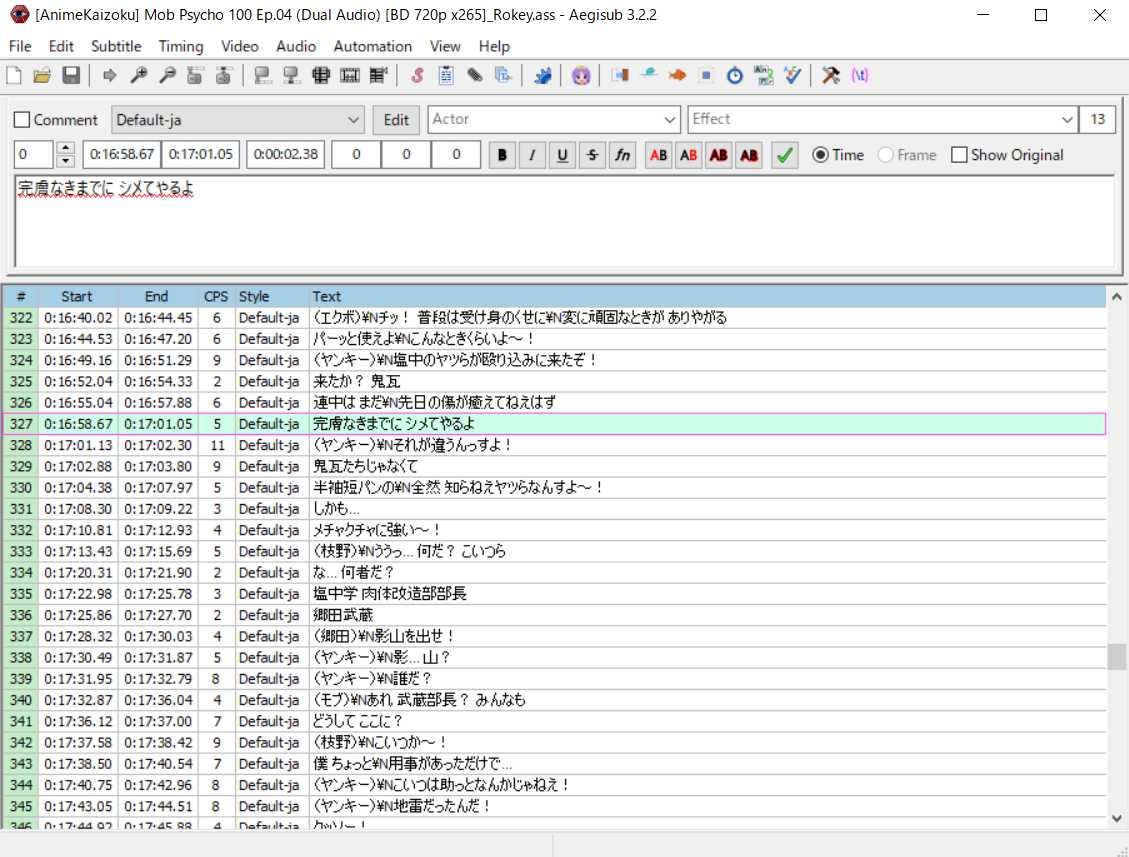This screenshot has height=857, width=1129.
Task: Click the end time field 0:17:01.05
Action: (201, 155)
